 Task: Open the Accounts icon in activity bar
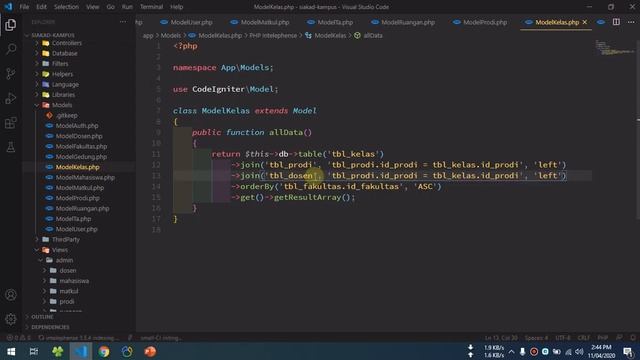[x=11, y=295]
